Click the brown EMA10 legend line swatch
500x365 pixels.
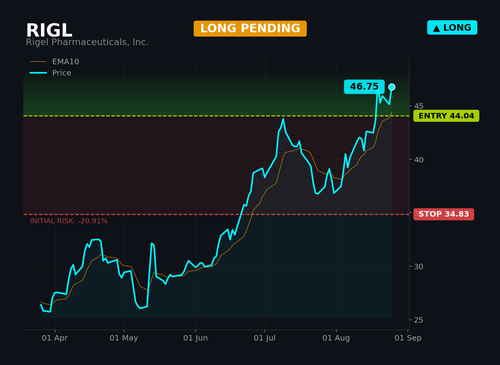pyautogui.click(x=38, y=62)
